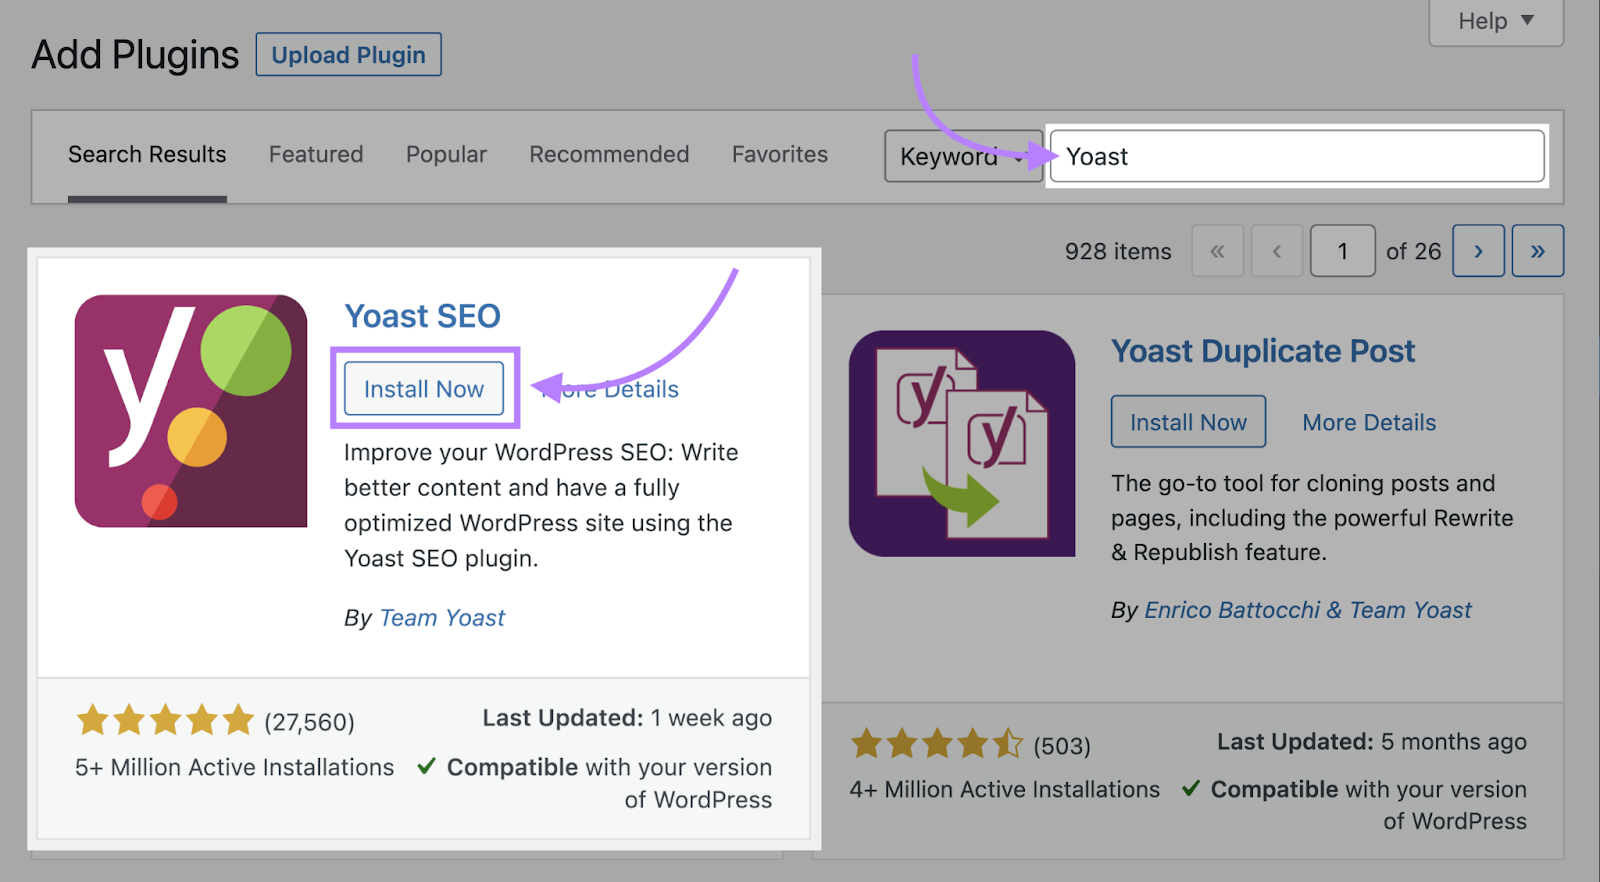Viewport: 1600px width, 882px height.
Task: Click the Yoast Duplicate Post plugin logo
Action: pyautogui.click(x=960, y=443)
